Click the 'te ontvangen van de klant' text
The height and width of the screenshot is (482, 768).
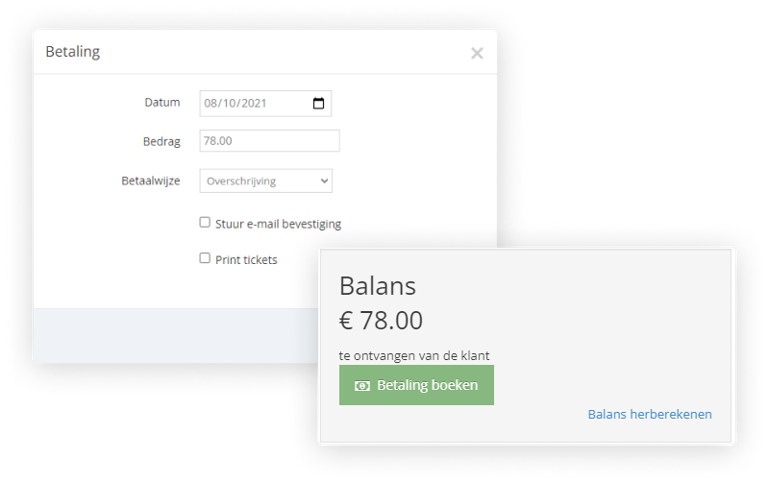click(x=414, y=355)
